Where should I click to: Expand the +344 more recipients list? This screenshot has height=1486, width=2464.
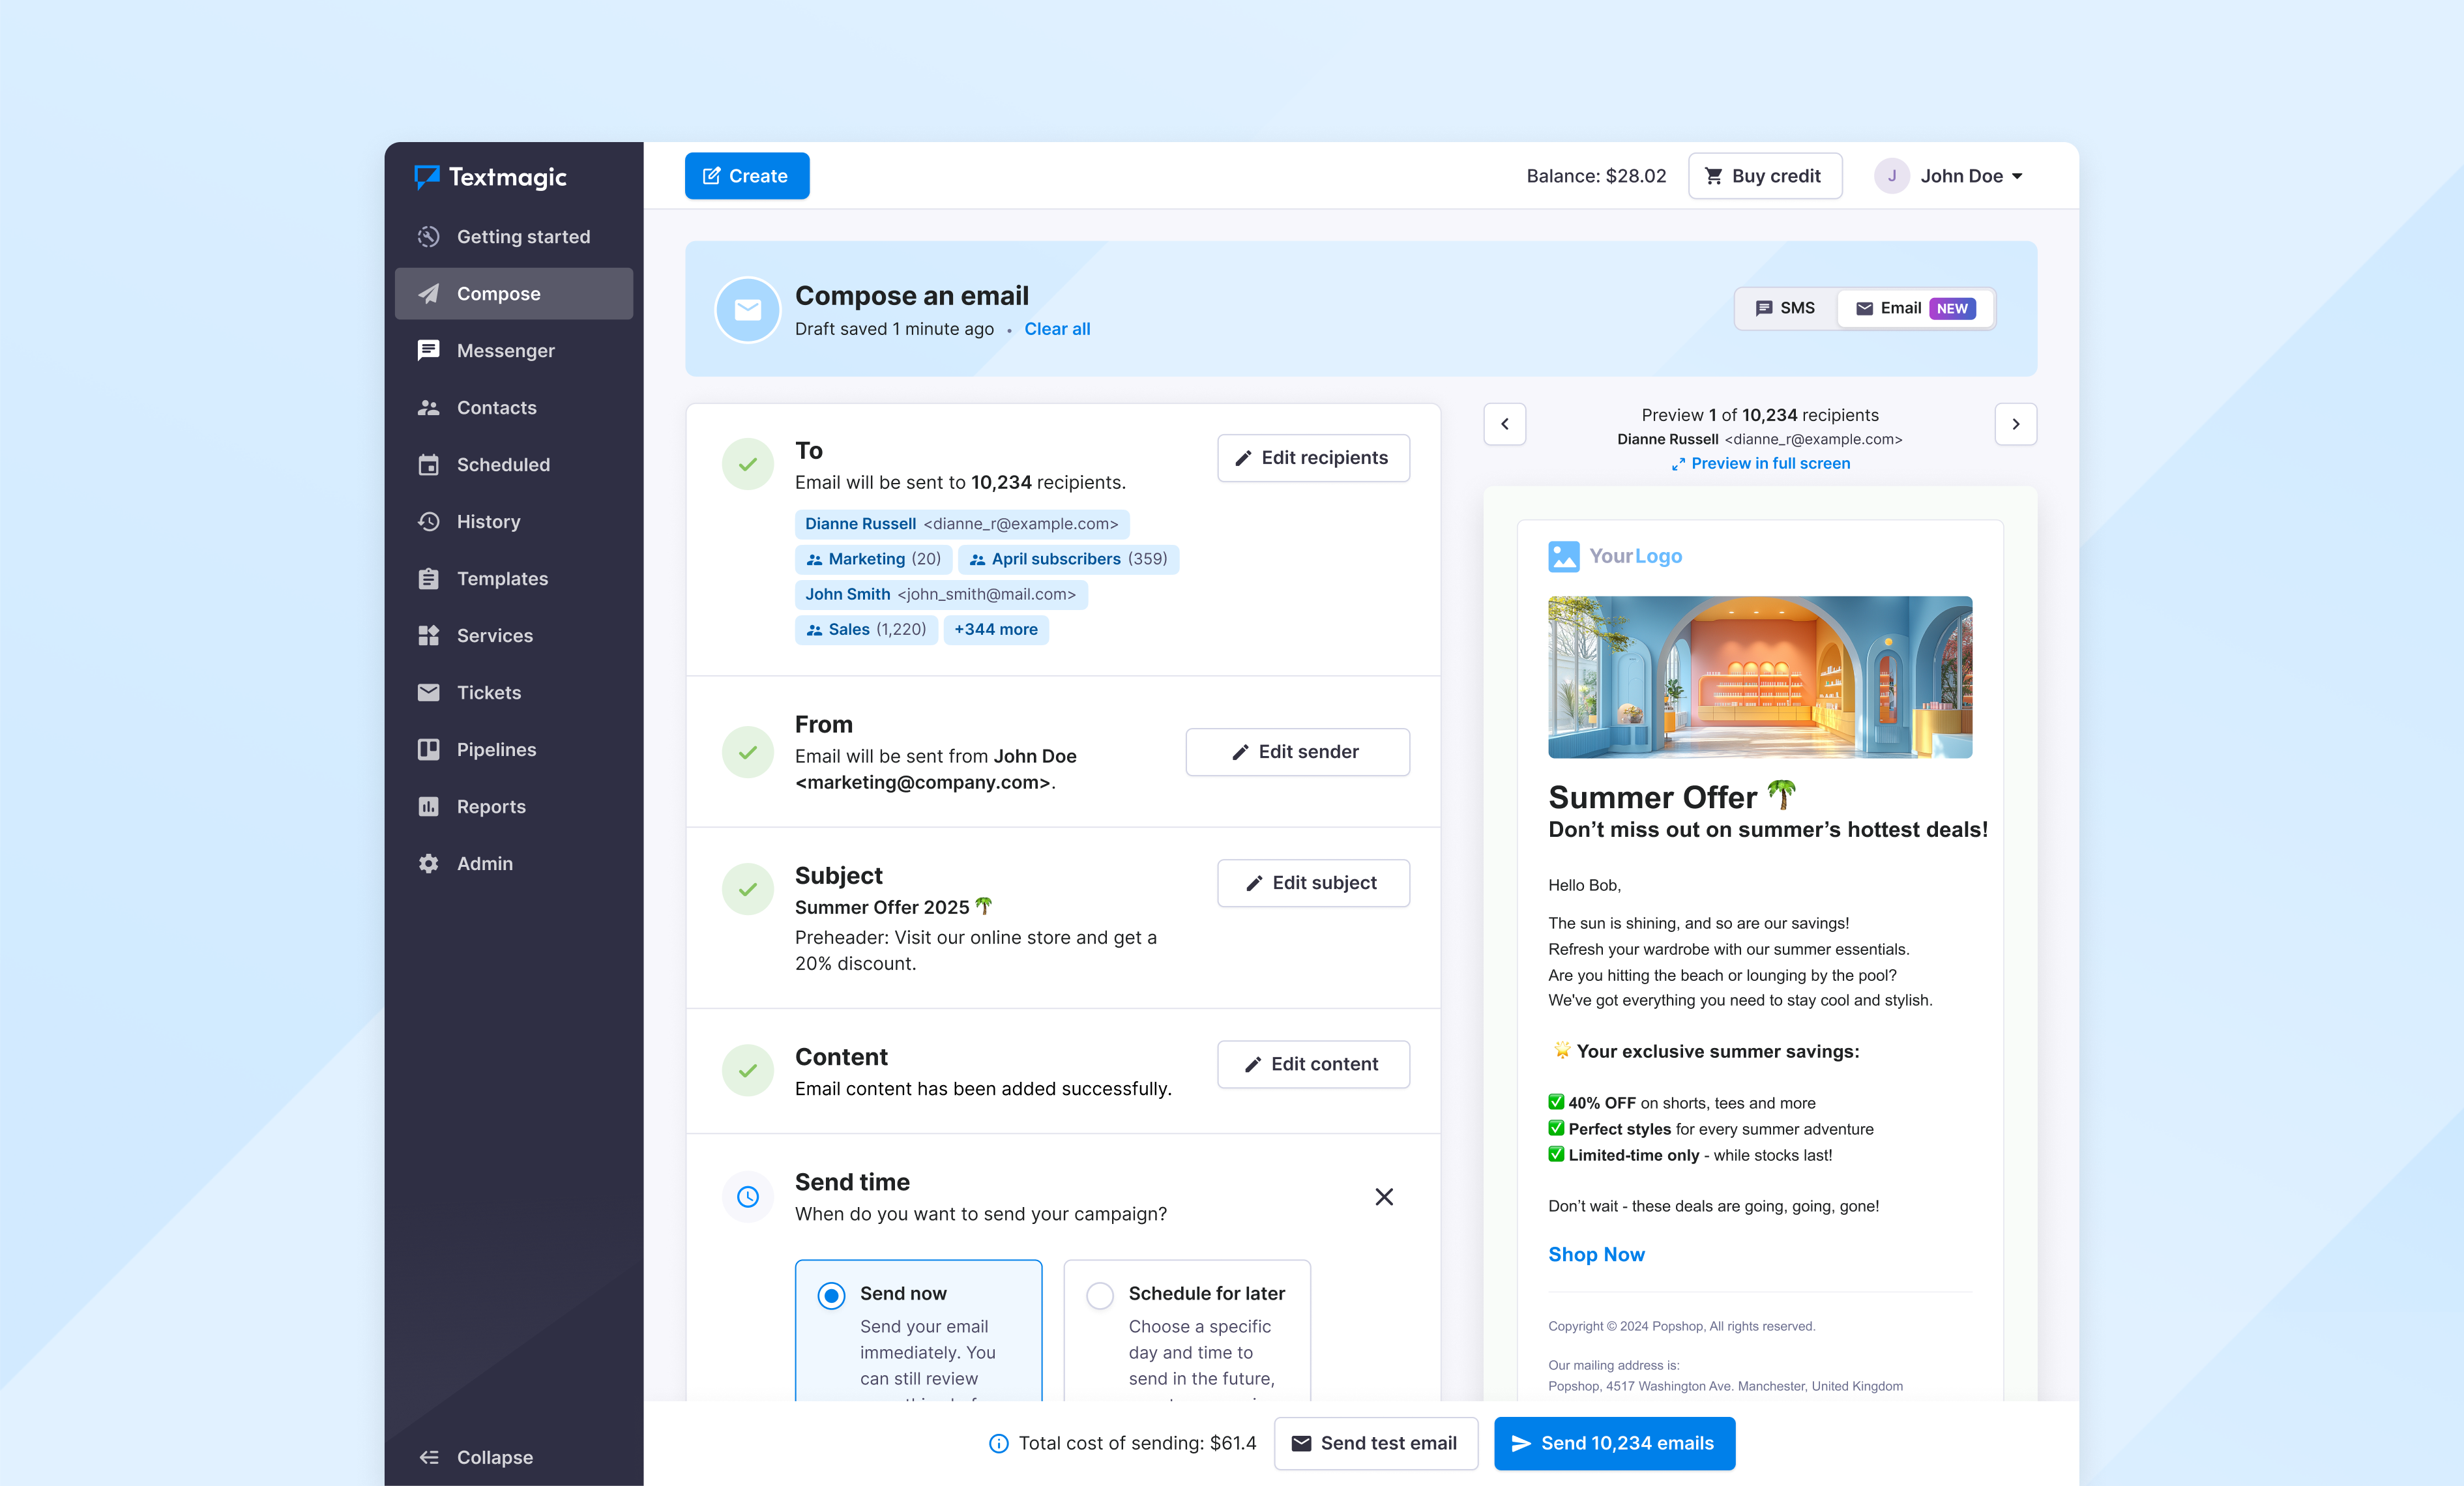(995, 629)
